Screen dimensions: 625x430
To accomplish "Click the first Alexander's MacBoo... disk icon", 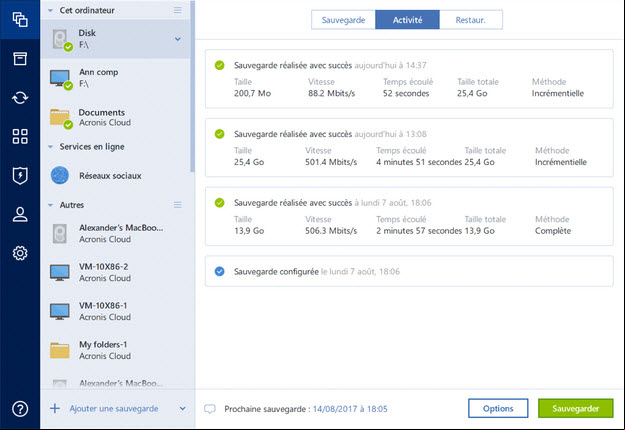I will (60, 234).
